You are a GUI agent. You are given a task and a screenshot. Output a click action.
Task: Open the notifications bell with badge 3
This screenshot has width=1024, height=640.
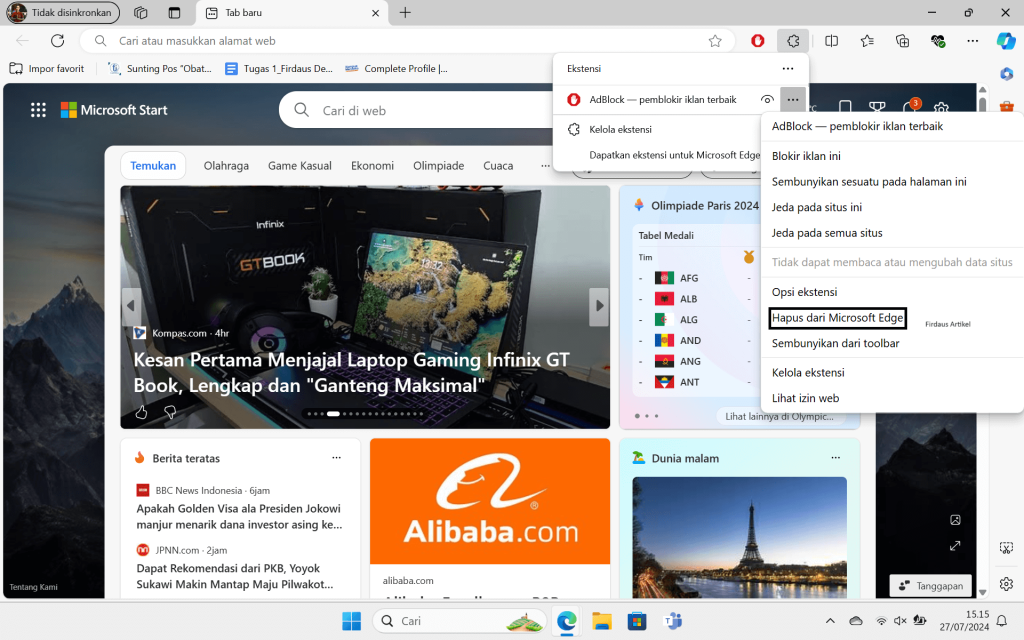coord(910,106)
